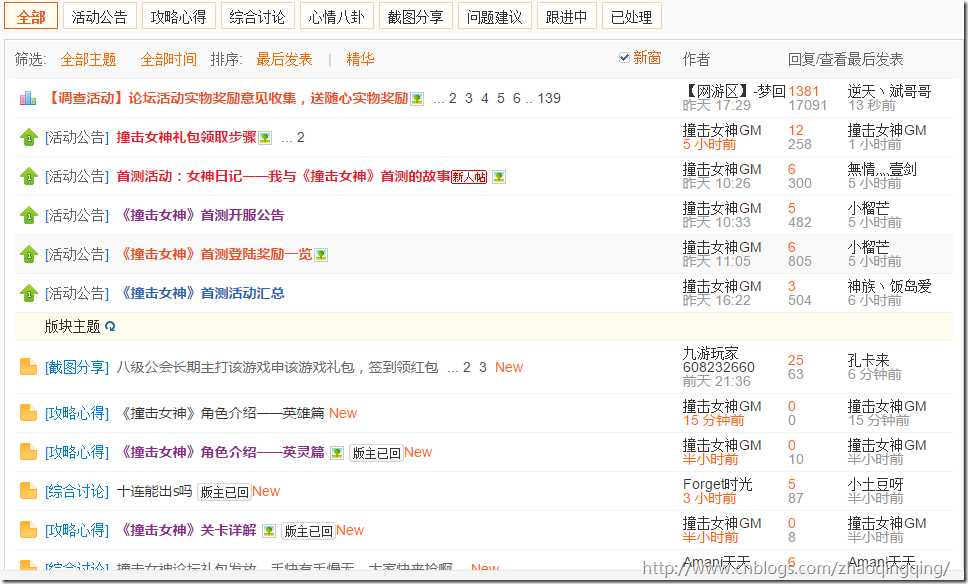
Task: Go to page 2 of 撞击女神礼包领取步骤
Action: pyautogui.click(x=301, y=137)
